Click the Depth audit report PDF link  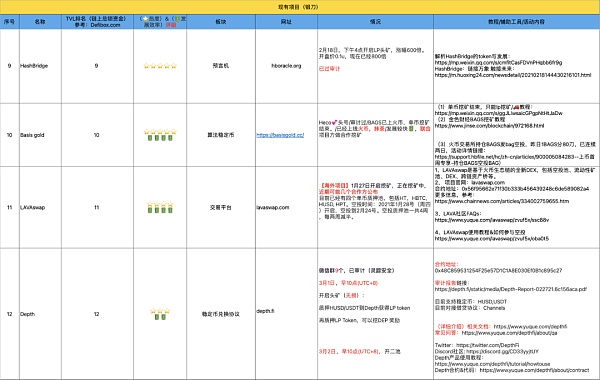(510, 289)
